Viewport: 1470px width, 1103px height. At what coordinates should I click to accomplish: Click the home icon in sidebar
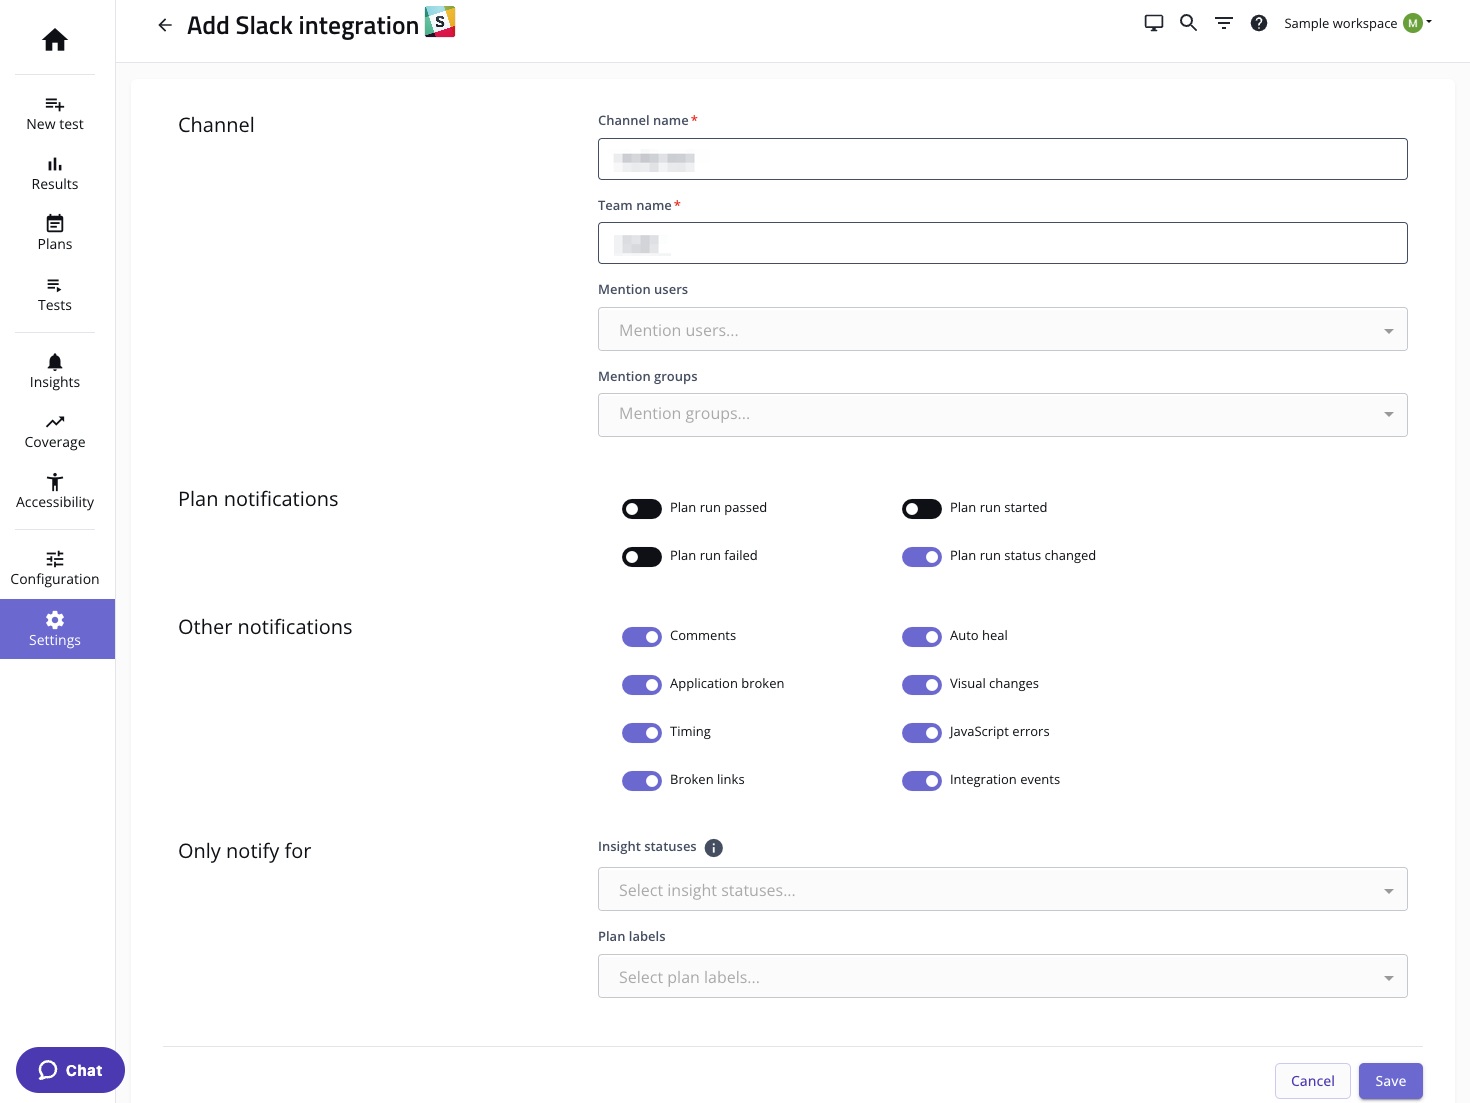[x=55, y=40]
